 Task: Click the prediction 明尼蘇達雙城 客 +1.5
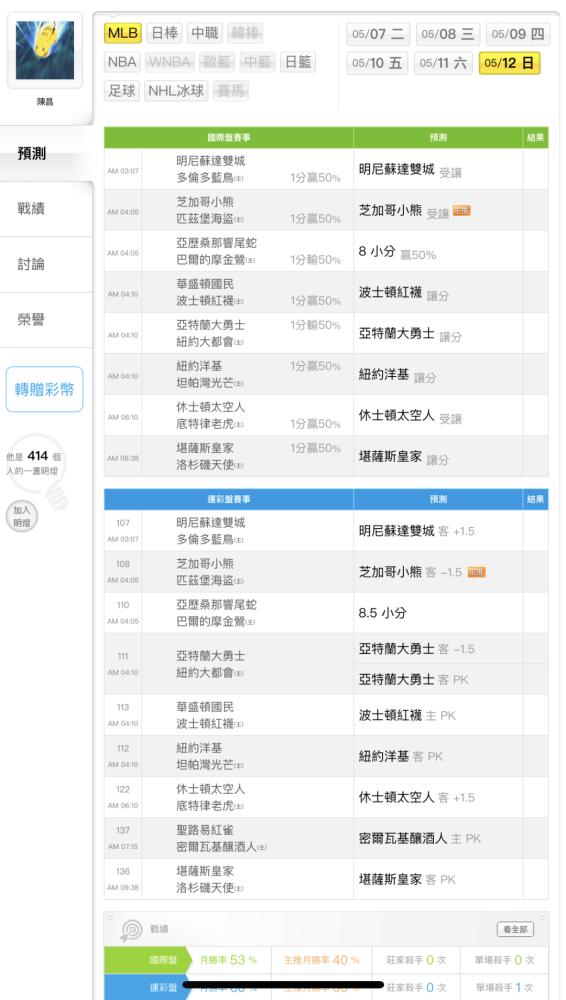(416, 531)
